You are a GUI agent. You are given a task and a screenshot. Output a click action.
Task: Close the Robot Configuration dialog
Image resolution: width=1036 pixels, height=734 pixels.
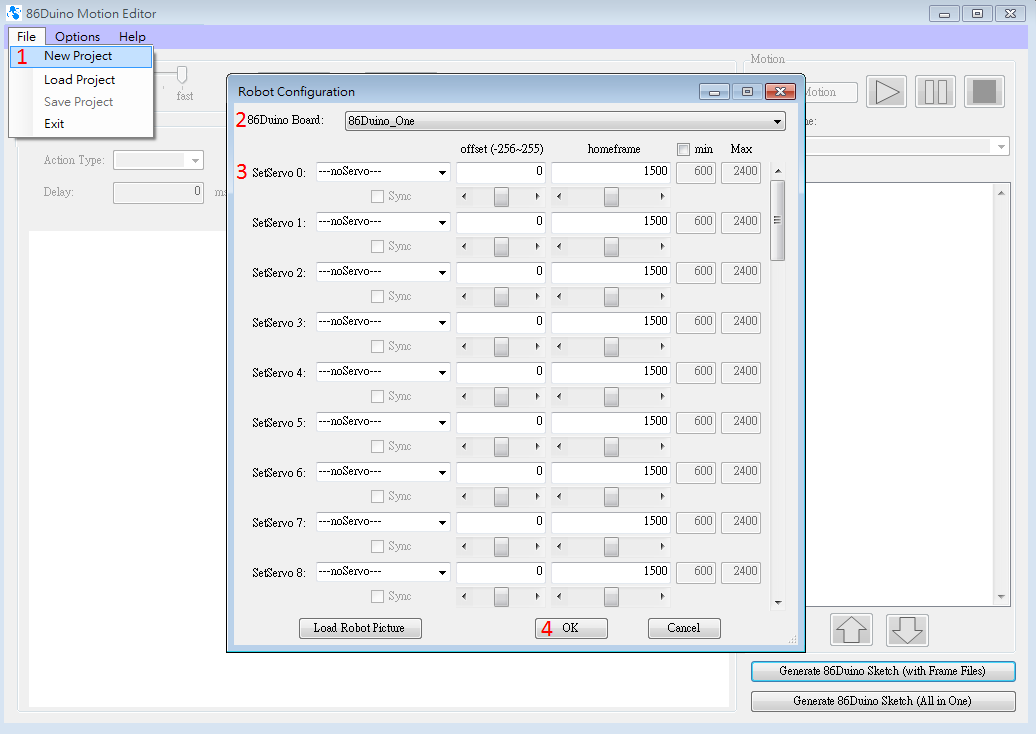click(x=780, y=91)
